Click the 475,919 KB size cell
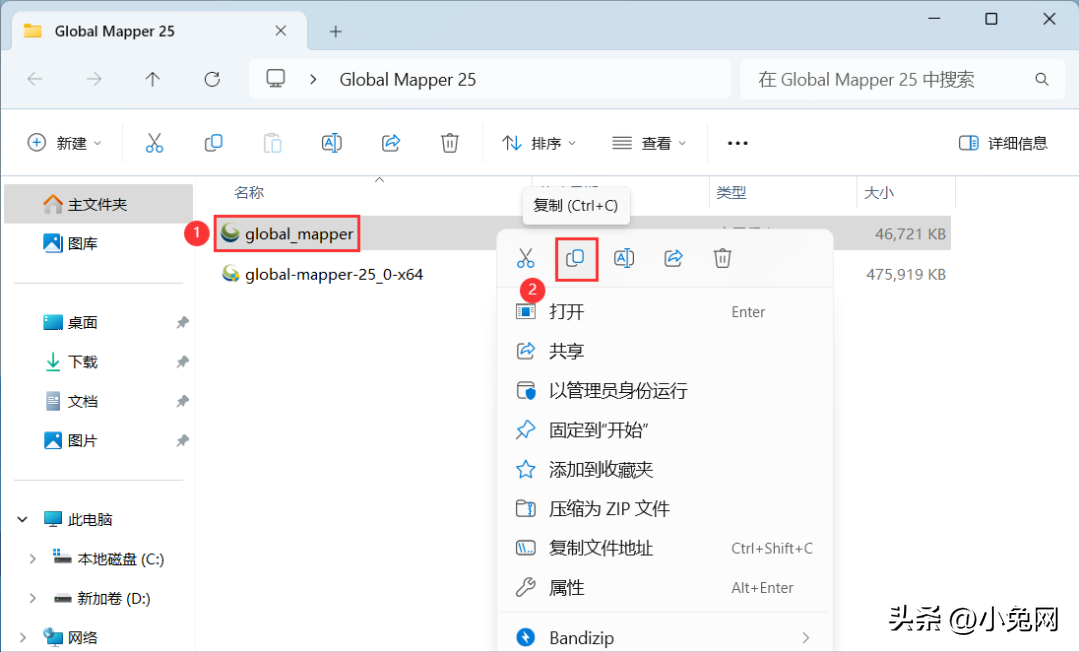 click(906, 275)
